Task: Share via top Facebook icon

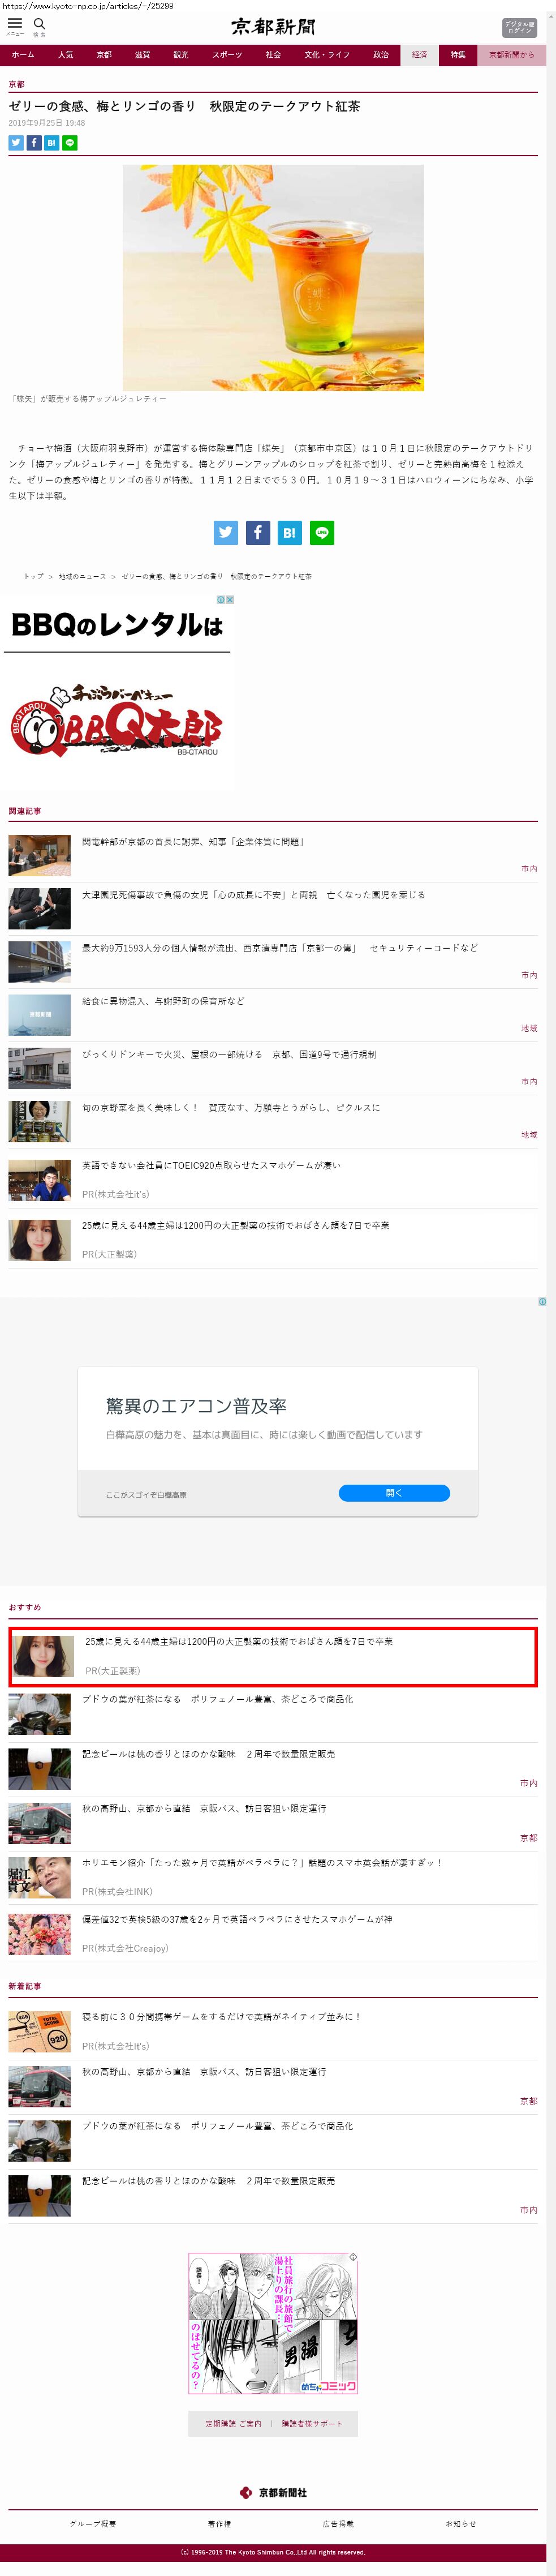Action: tap(34, 143)
